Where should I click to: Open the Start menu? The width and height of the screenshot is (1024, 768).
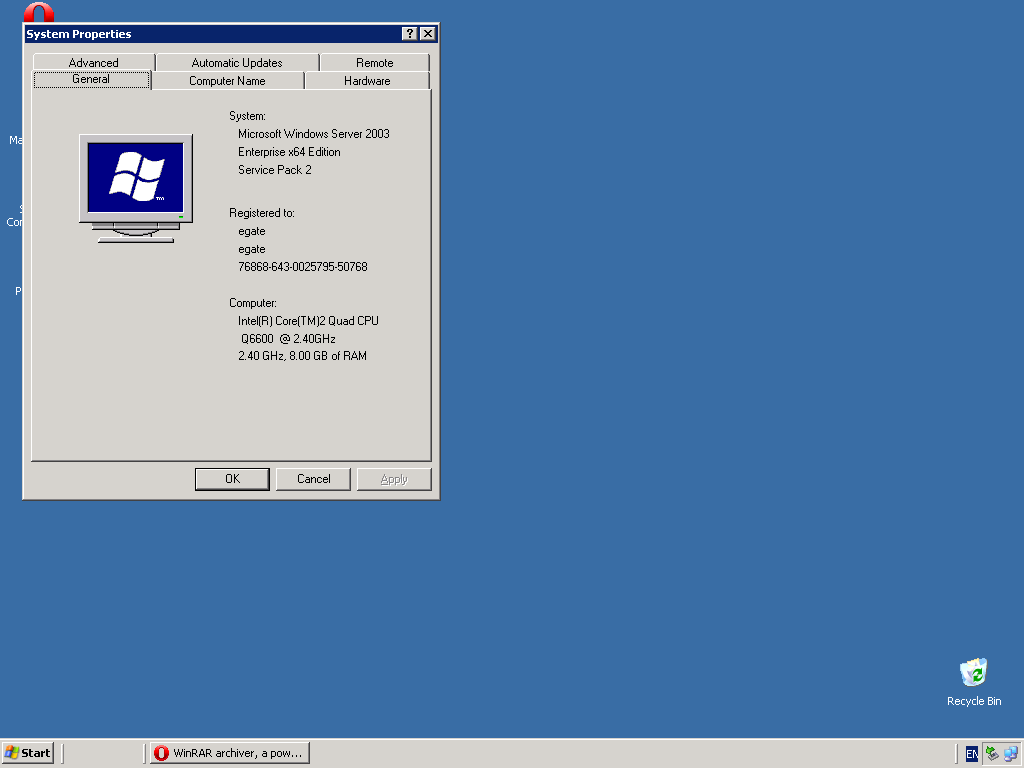[27, 753]
